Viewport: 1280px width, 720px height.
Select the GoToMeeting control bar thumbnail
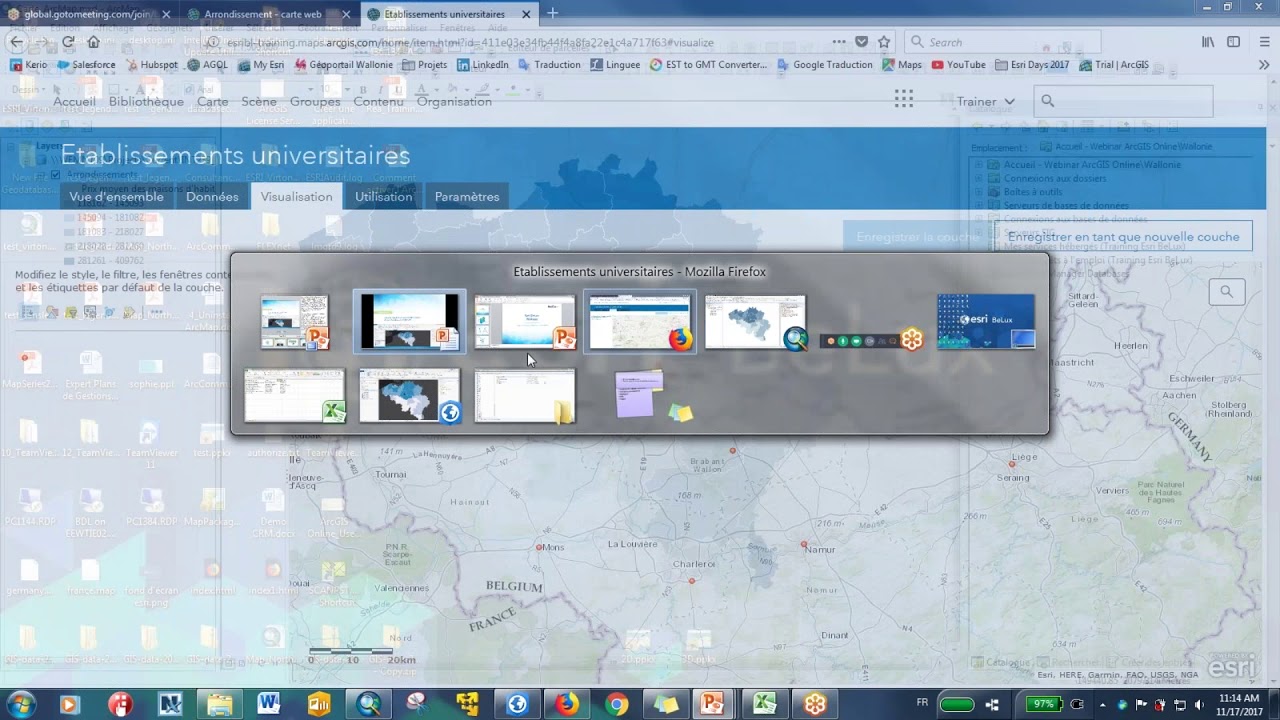pos(872,340)
